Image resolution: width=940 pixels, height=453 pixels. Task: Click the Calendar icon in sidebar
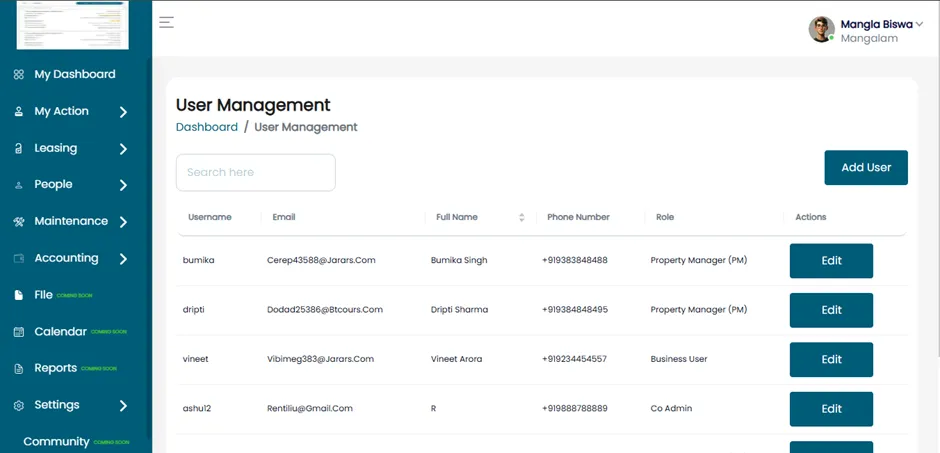[x=19, y=332]
